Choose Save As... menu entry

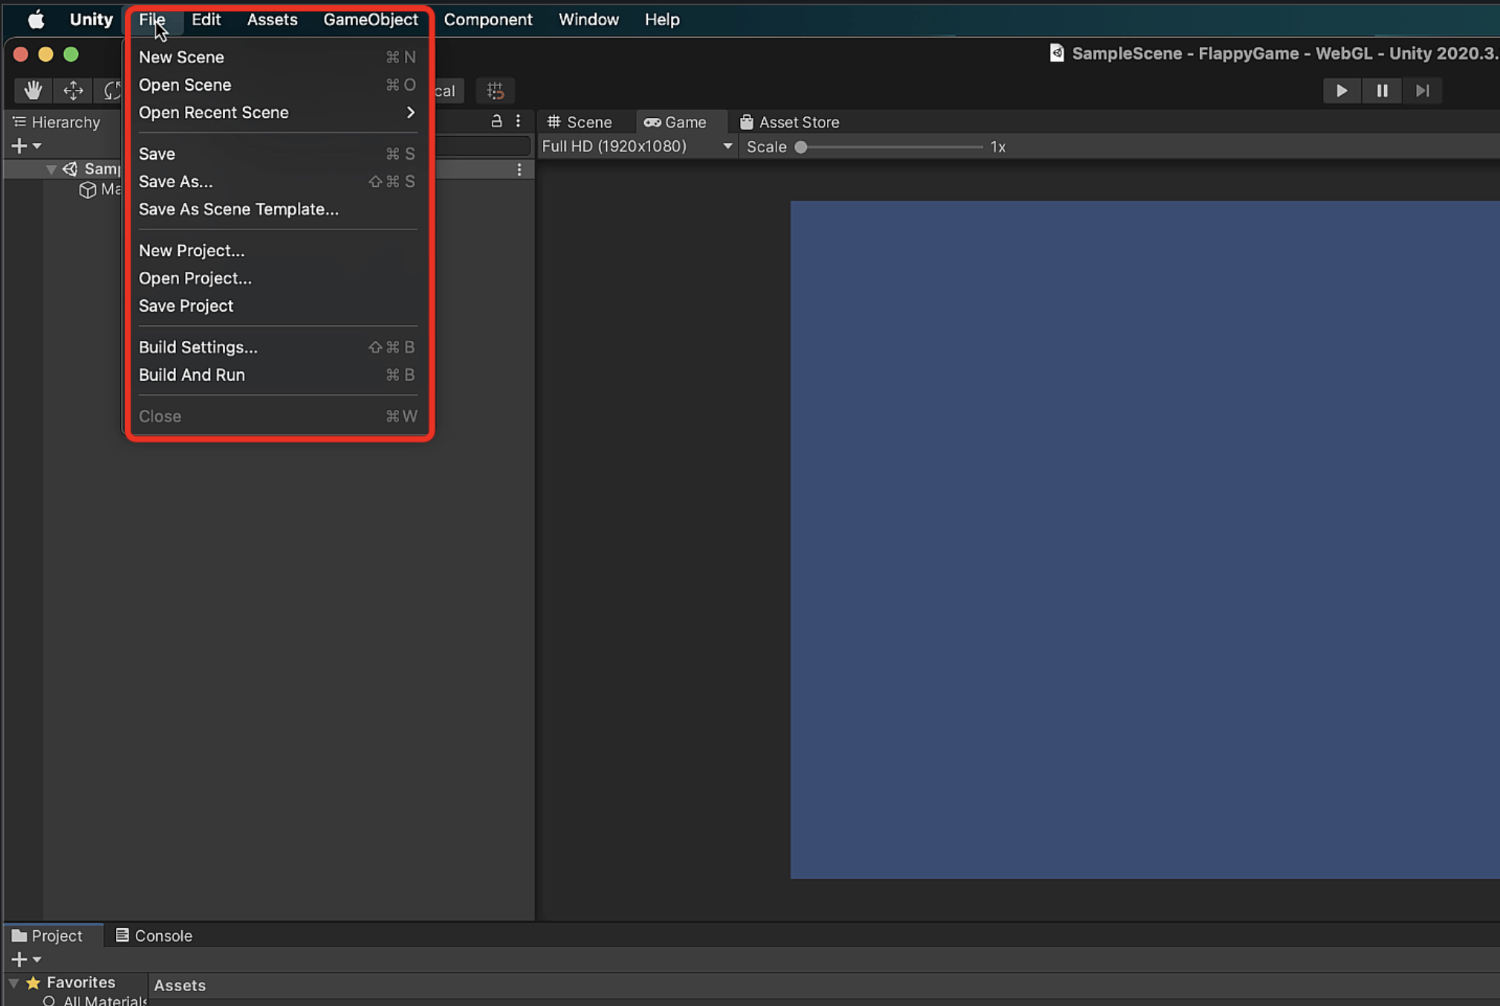pyautogui.click(x=278, y=182)
